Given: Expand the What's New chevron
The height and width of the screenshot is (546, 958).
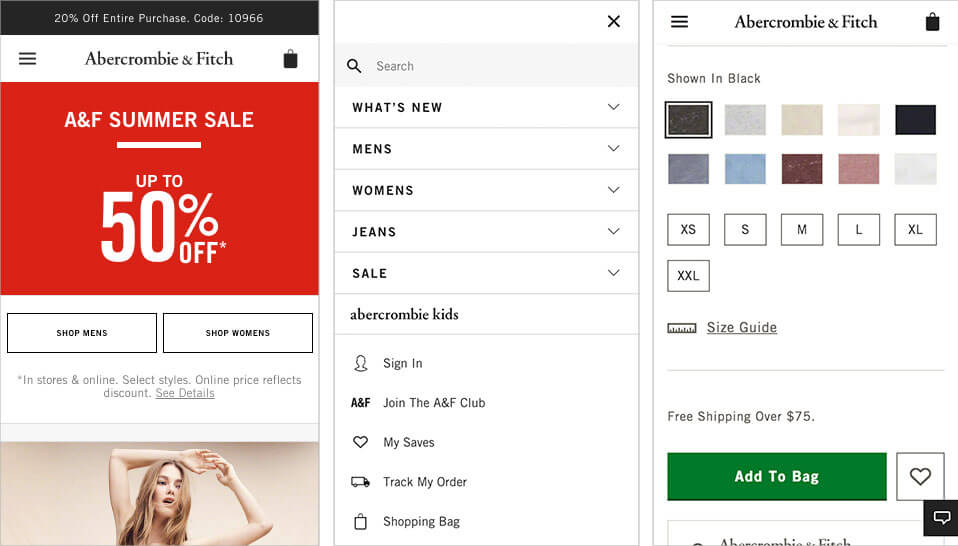Looking at the screenshot, I should pos(614,107).
